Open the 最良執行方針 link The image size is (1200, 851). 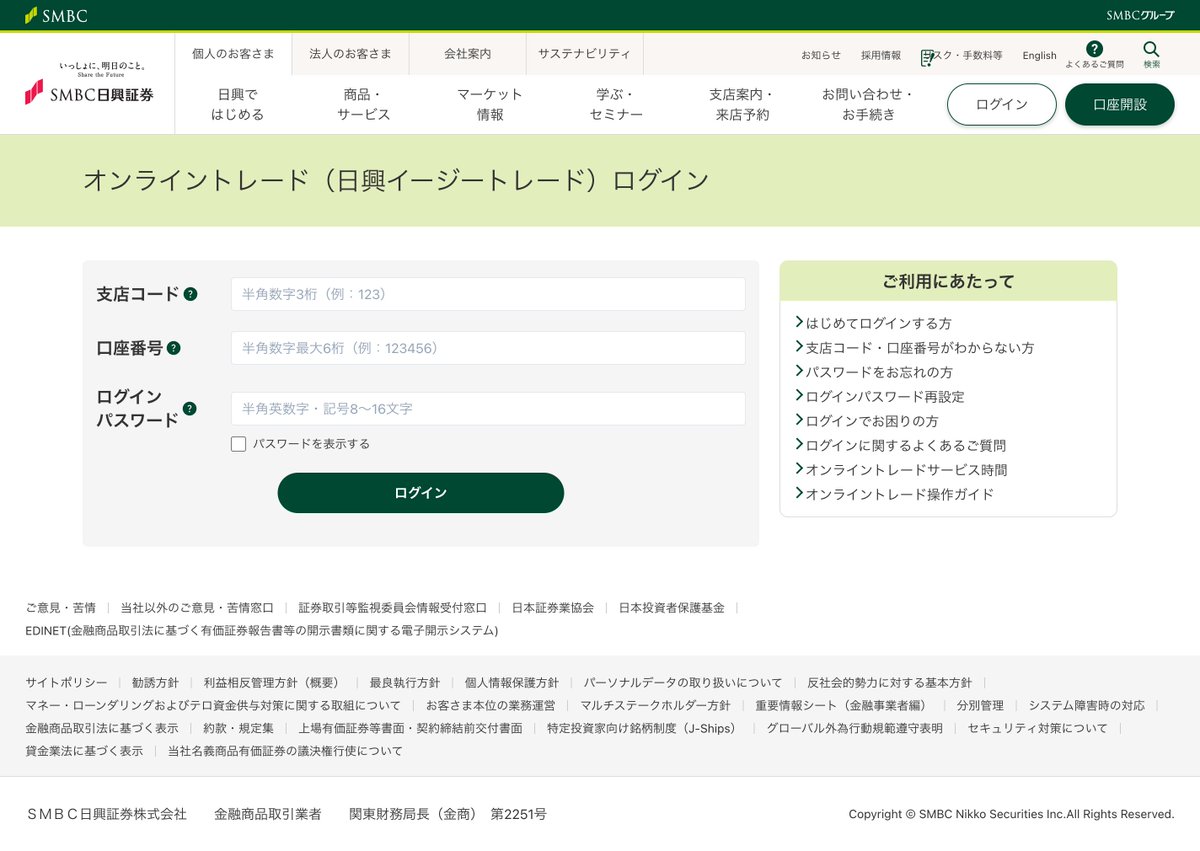point(404,683)
